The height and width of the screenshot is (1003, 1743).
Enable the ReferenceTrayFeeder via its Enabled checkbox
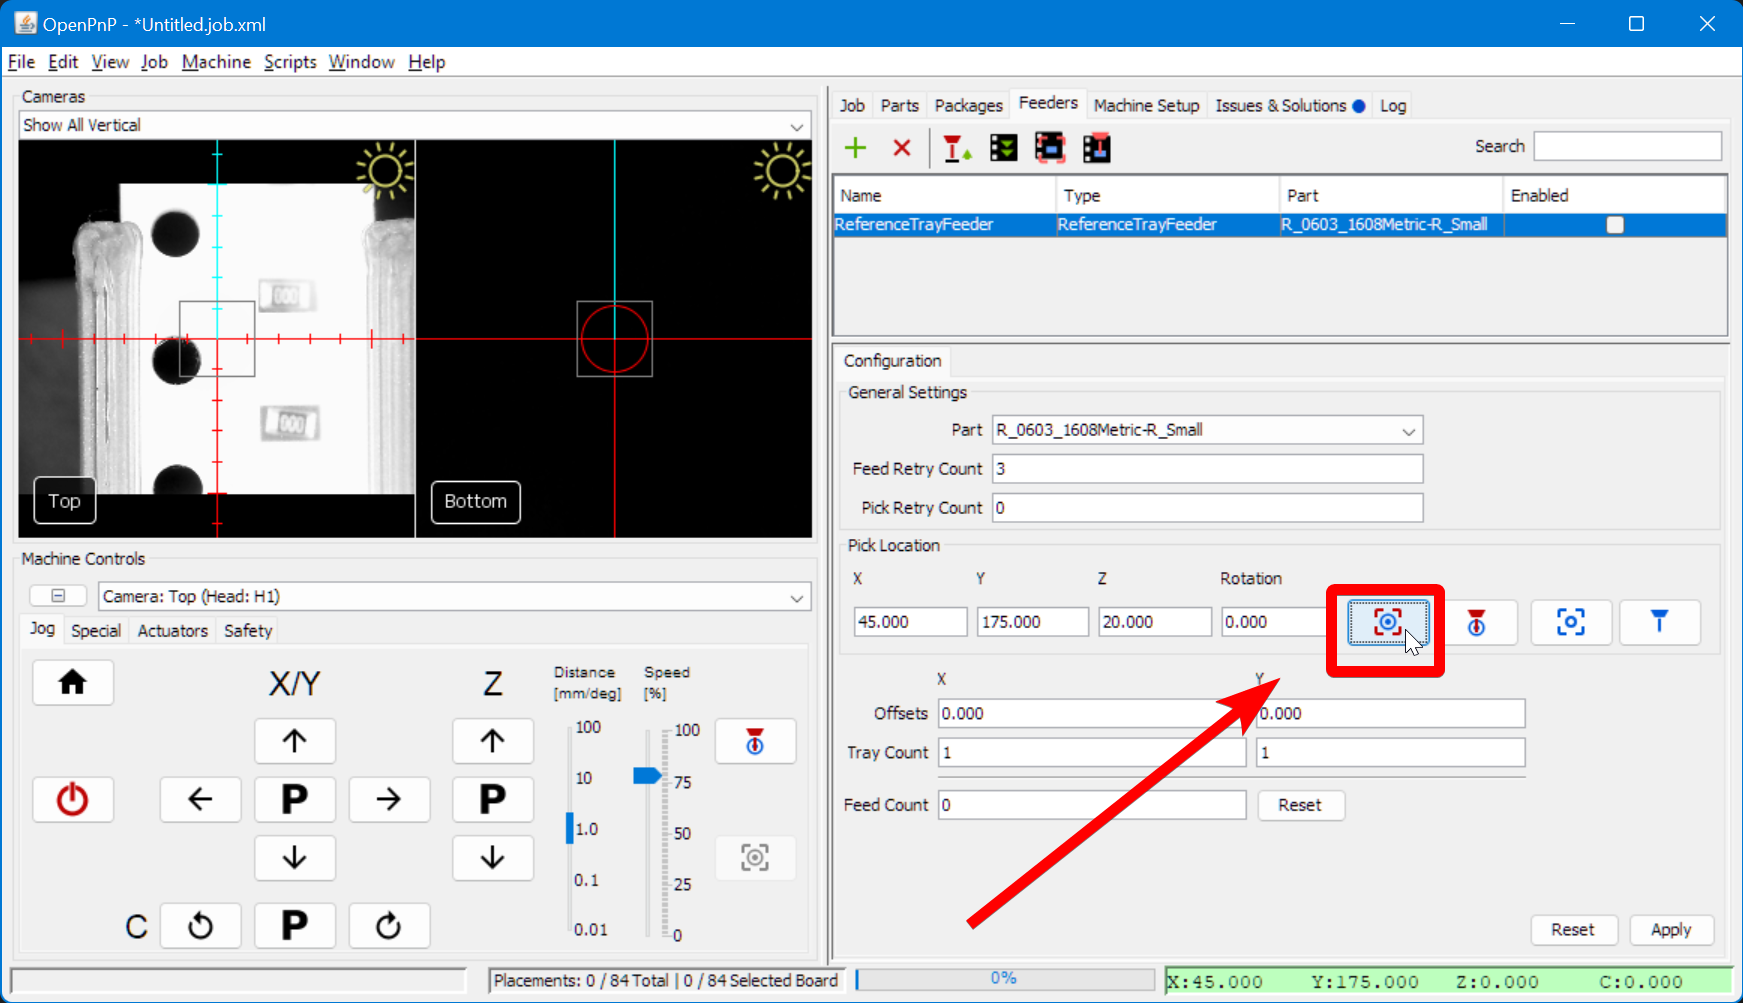click(1615, 225)
